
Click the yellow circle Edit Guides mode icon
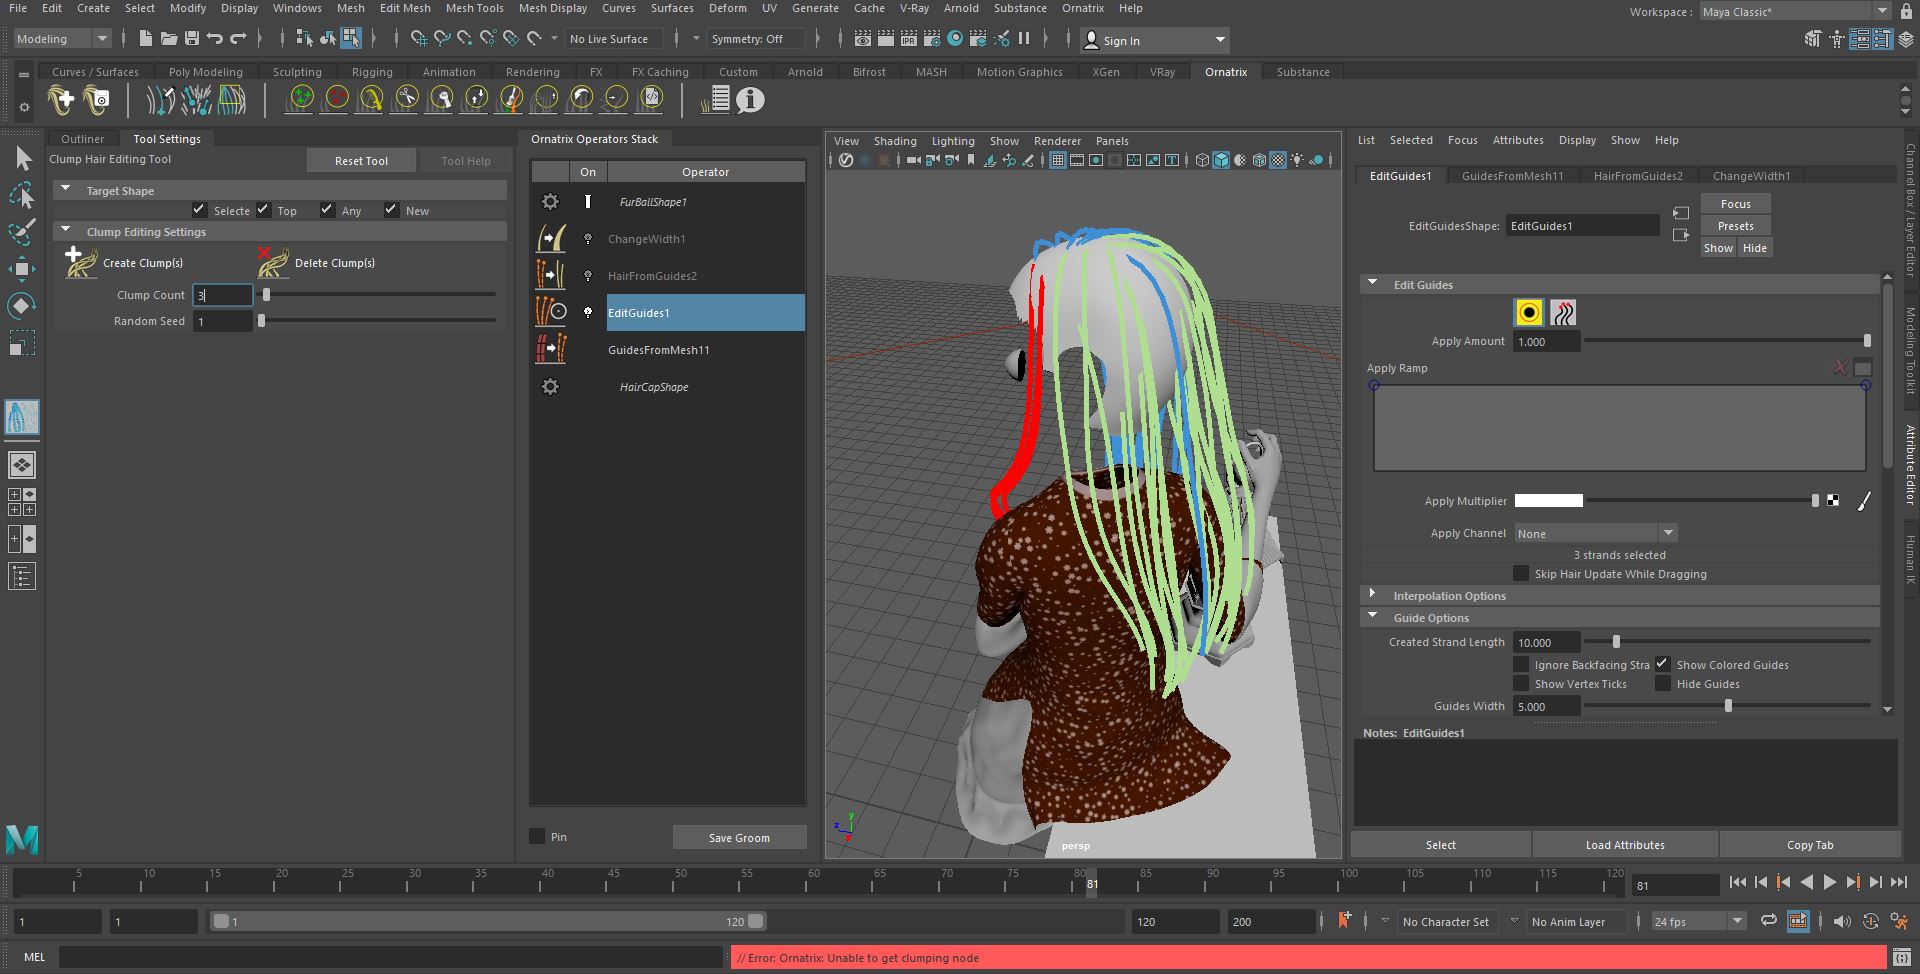click(x=1528, y=313)
